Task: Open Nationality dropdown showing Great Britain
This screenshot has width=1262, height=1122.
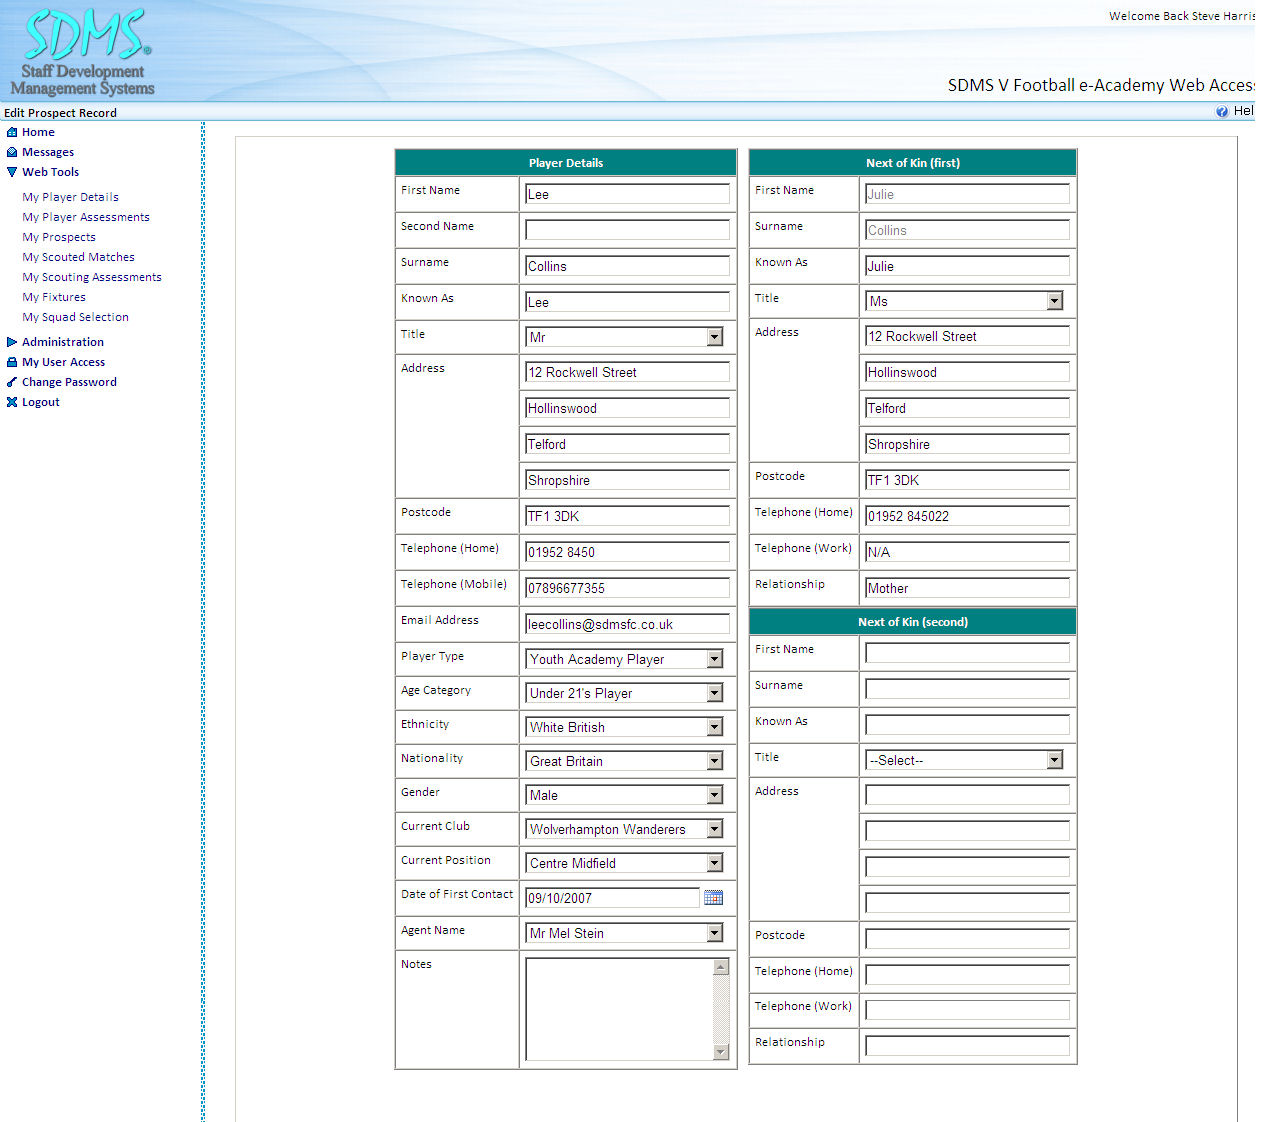Action: (x=625, y=761)
